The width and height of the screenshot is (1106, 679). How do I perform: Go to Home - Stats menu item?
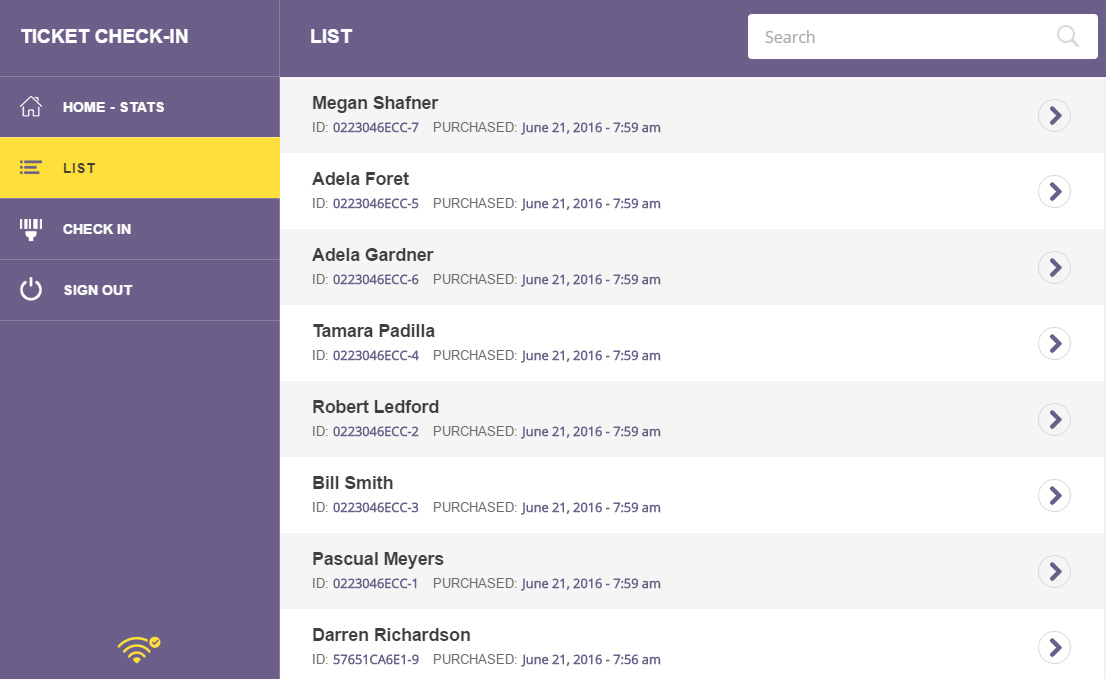pyautogui.click(x=113, y=107)
